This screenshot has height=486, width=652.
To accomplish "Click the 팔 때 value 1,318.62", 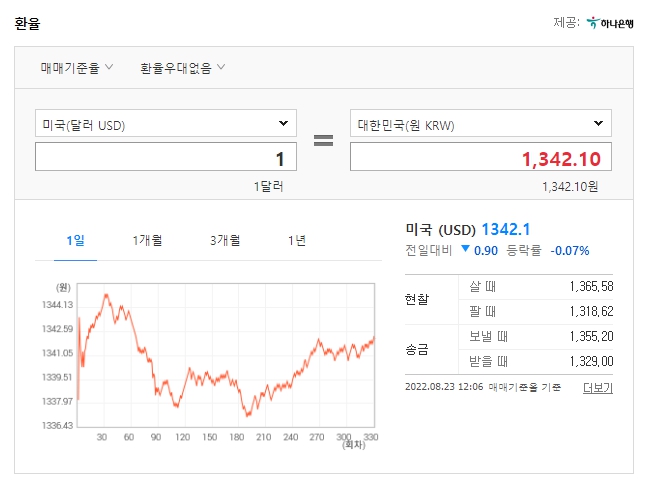I will 591,311.
